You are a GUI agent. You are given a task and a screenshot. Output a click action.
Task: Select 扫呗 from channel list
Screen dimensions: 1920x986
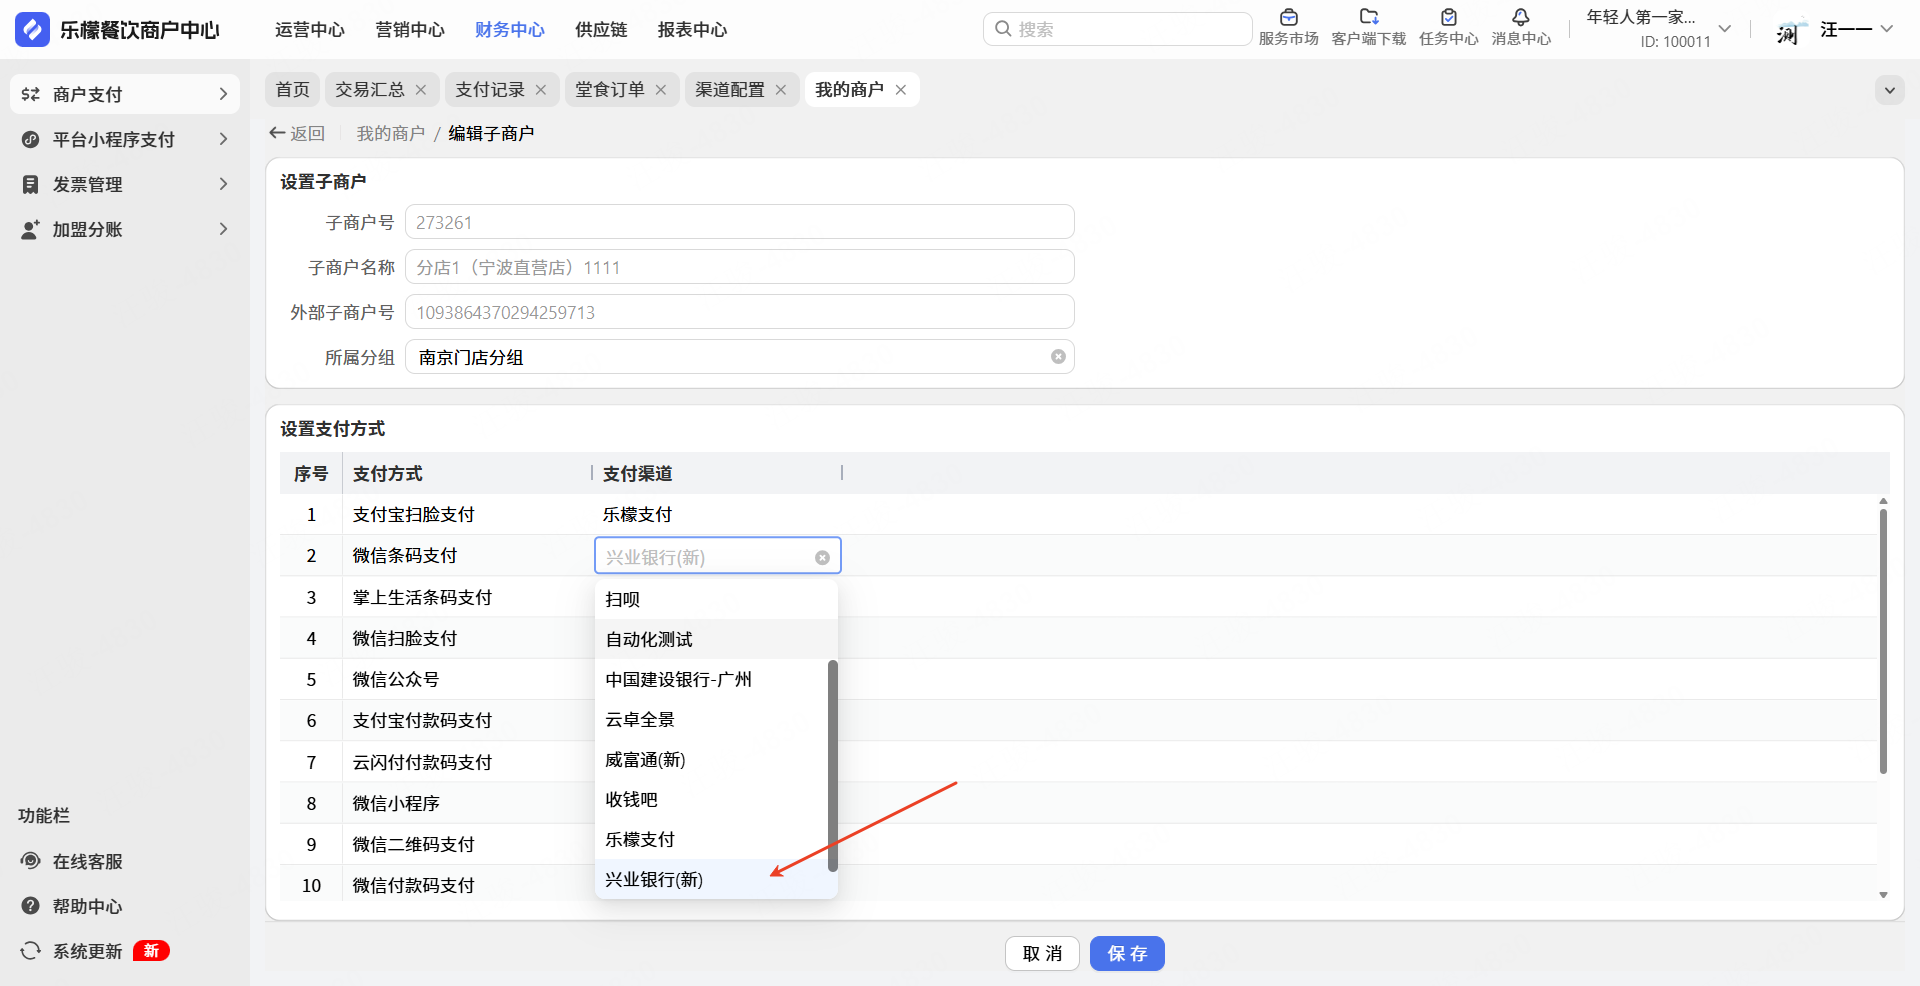tap(716, 599)
